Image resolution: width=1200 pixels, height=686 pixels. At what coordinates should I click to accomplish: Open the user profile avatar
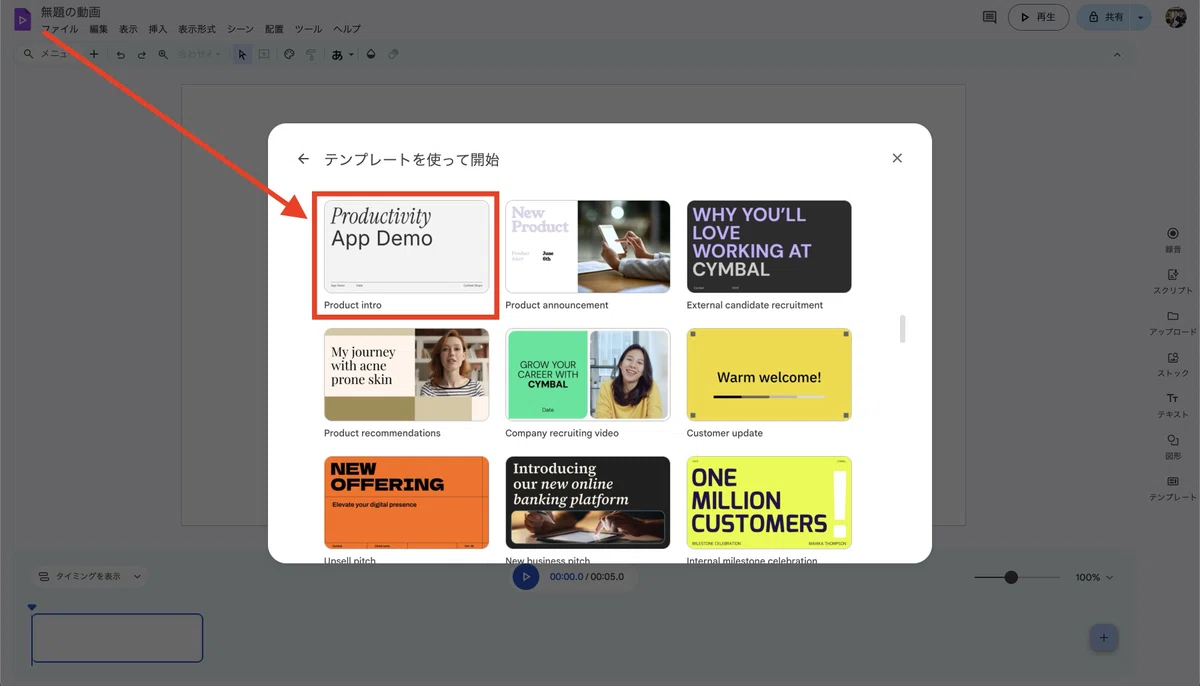pos(1176,17)
